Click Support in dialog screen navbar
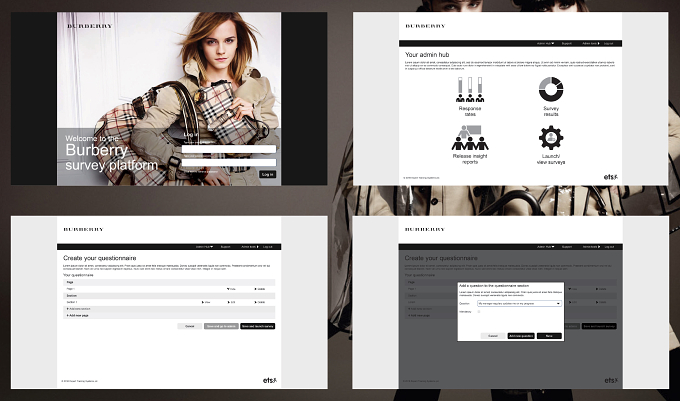 click(x=567, y=247)
